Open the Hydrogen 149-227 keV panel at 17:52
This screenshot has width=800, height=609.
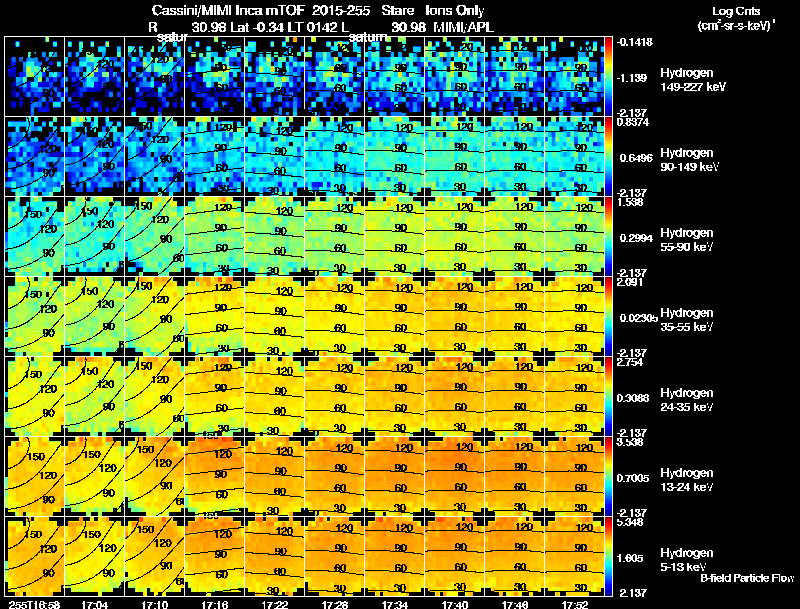pos(574,76)
